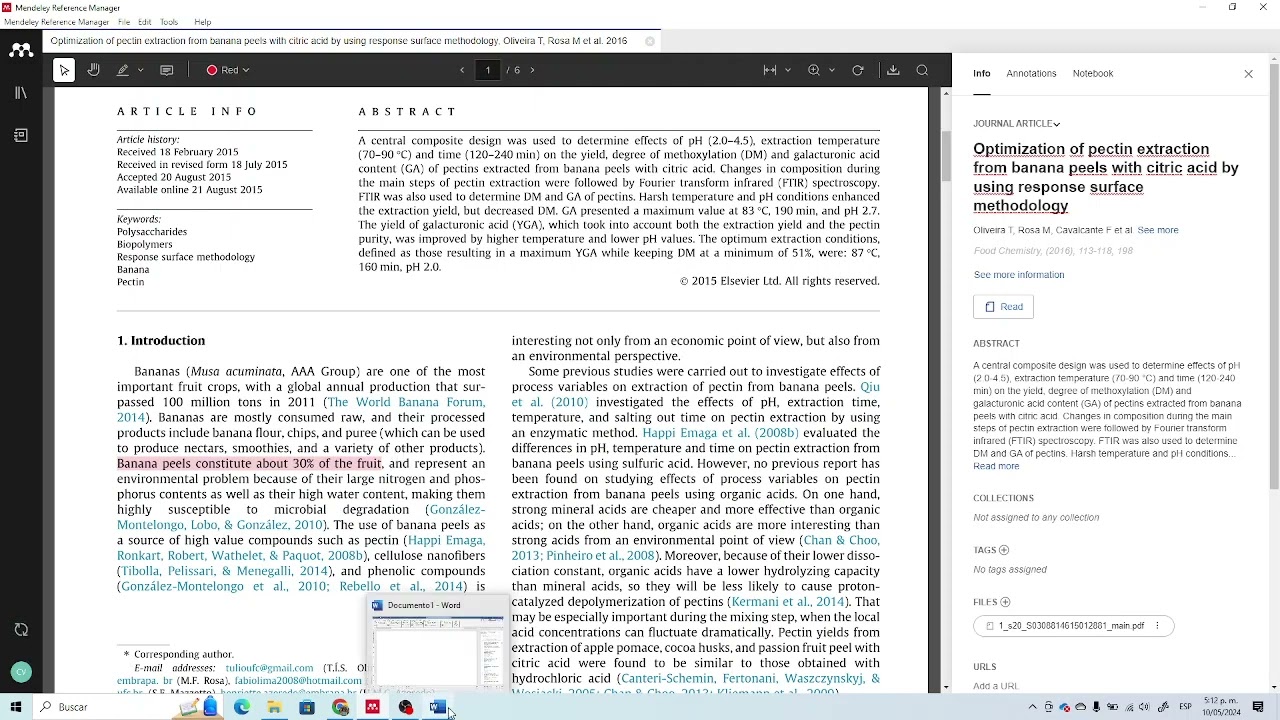
Task: Open Word from the taskbar
Action: pos(437,707)
